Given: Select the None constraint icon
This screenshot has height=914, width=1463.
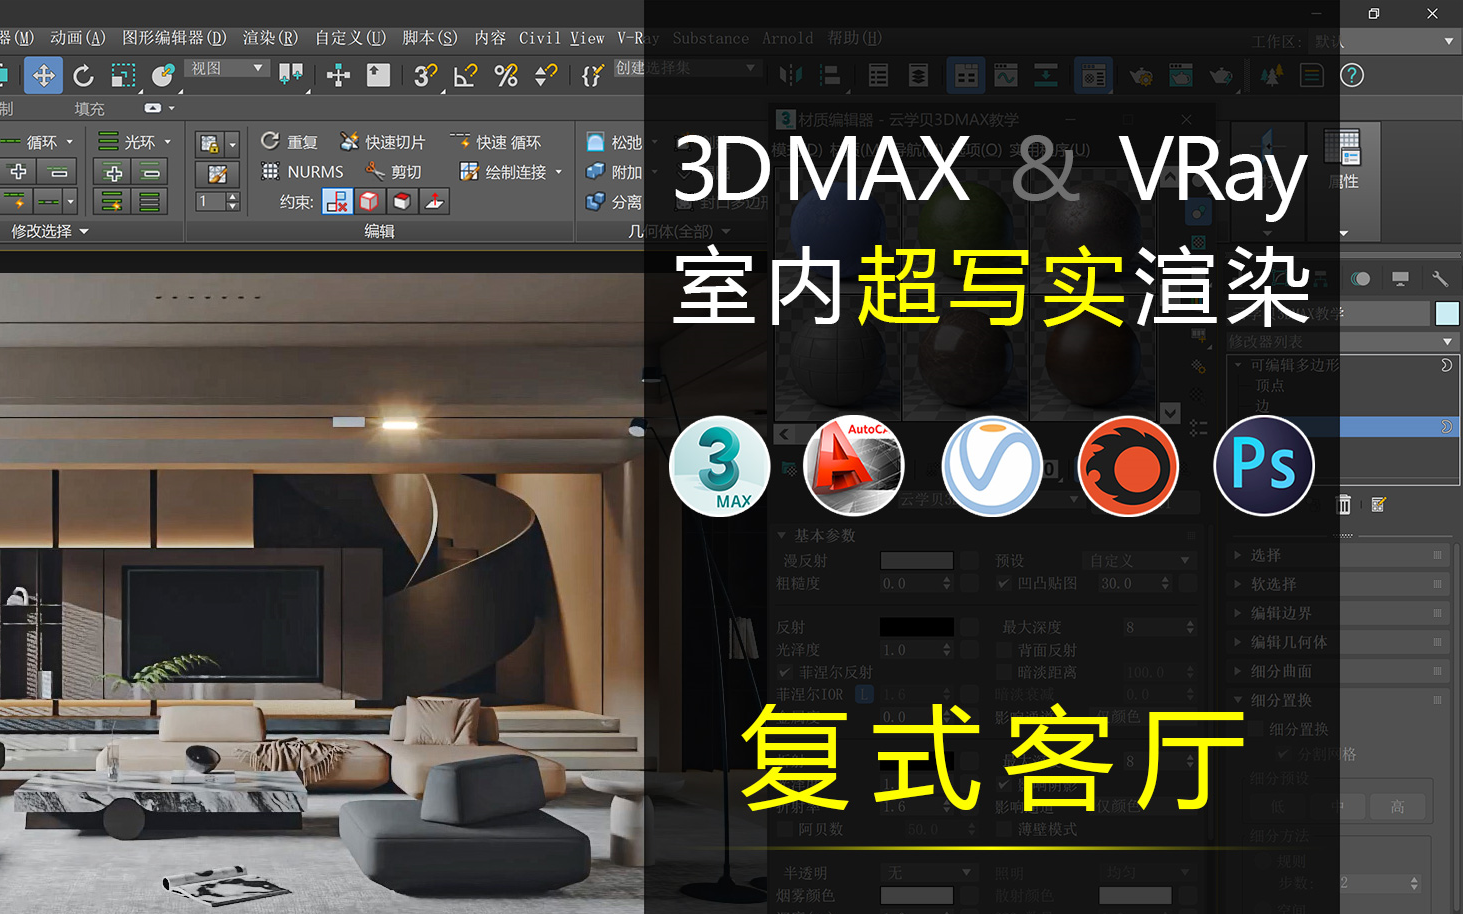Looking at the screenshot, I should tap(337, 201).
